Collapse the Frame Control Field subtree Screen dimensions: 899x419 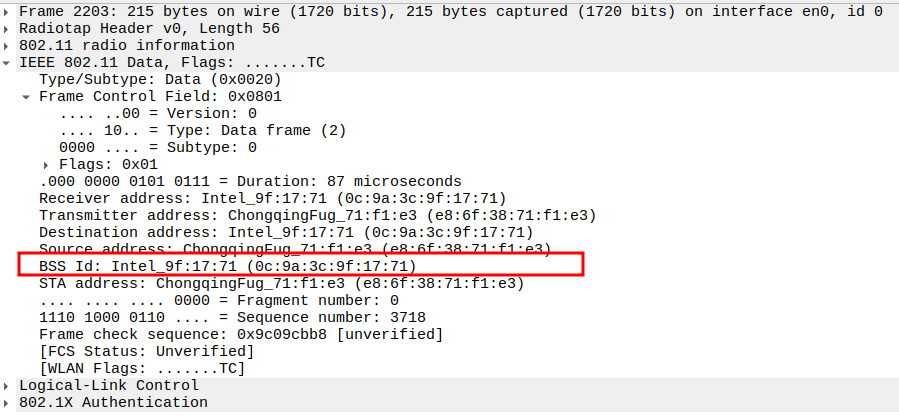27,97
